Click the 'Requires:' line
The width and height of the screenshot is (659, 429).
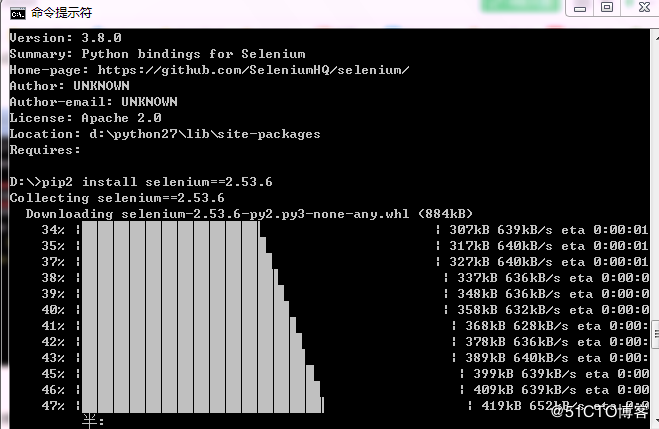(45, 150)
